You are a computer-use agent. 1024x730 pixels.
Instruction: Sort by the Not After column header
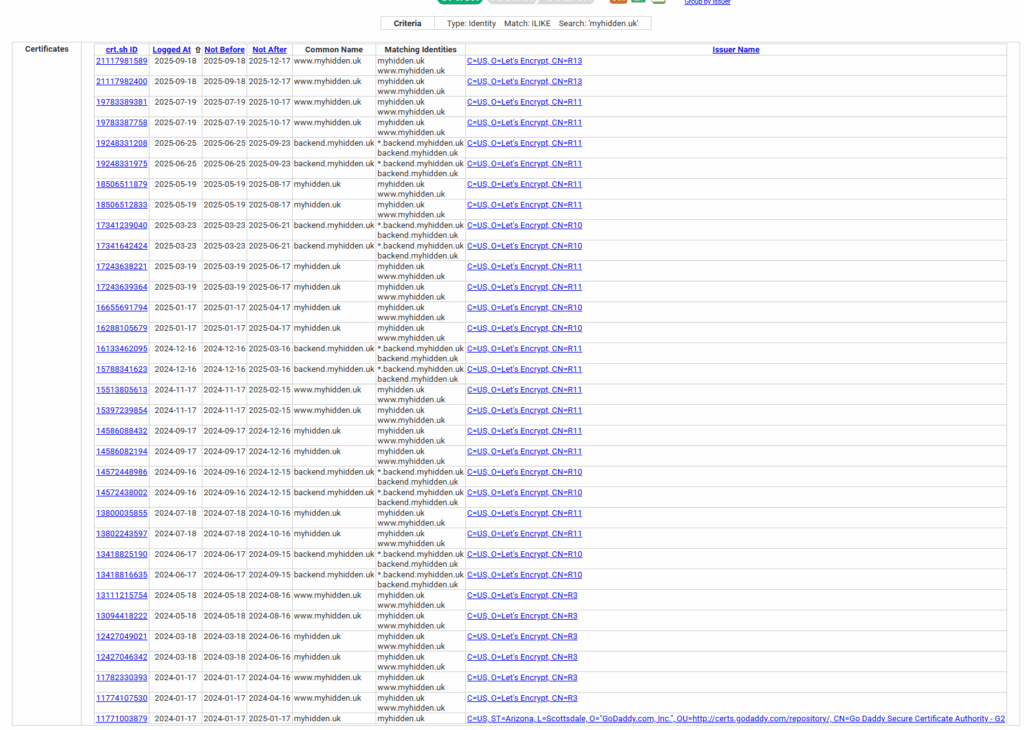pos(269,50)
